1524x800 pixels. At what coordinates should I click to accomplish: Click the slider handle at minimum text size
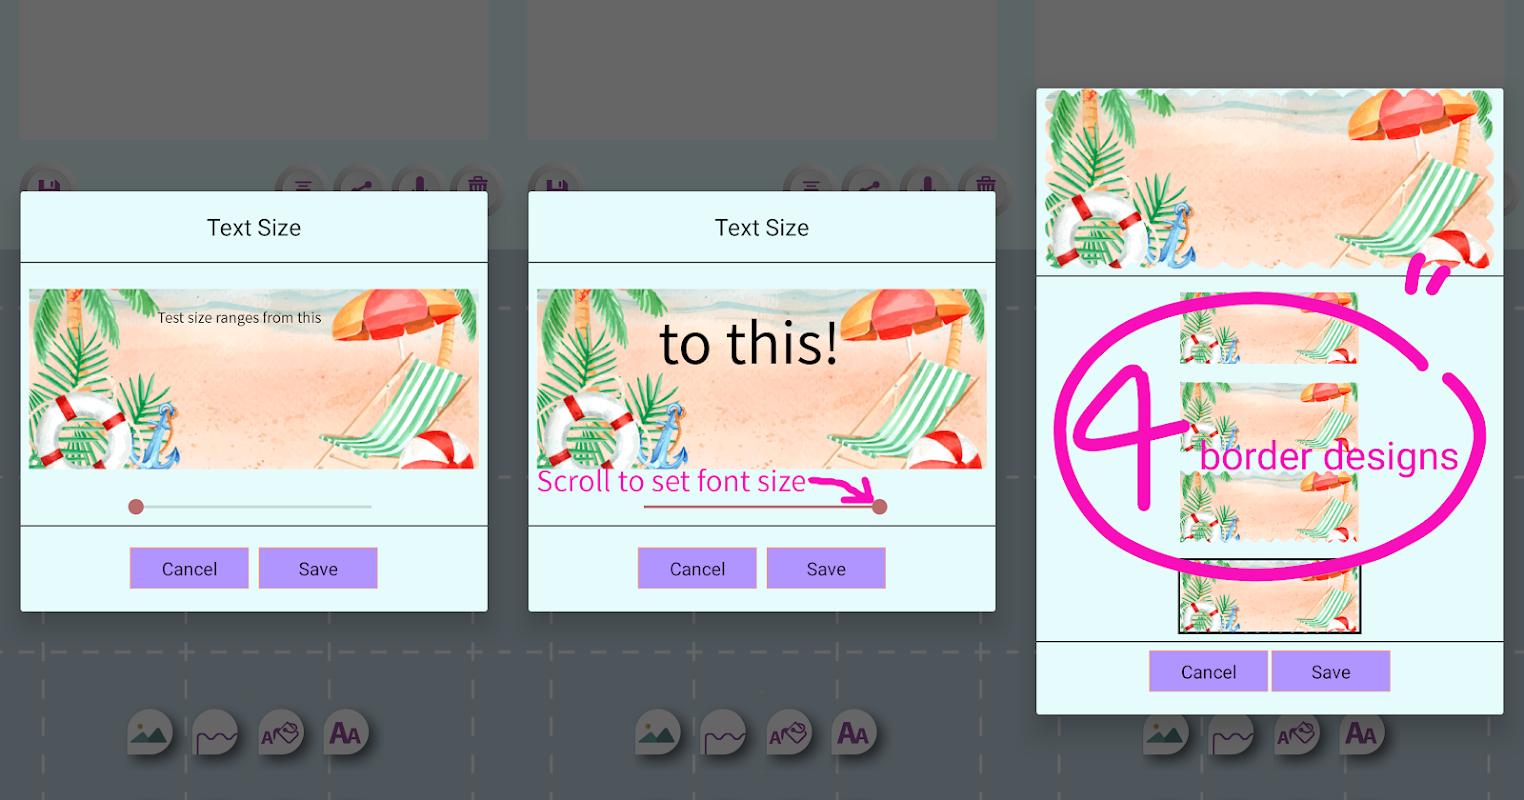coord(136,507)
